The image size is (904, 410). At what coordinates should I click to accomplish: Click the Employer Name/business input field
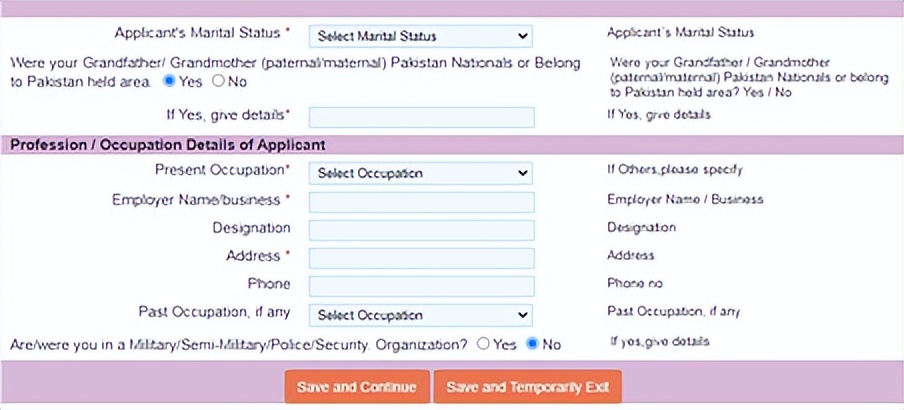coord(421,202)
